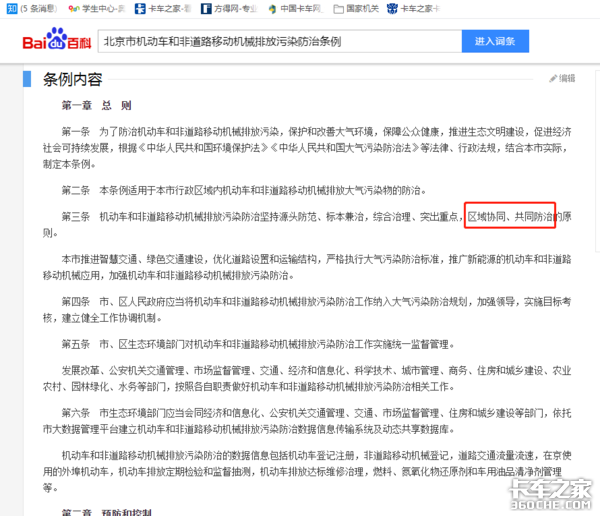Click the 第六条 article label
Screen dimensions: 600x516
tap(76, 413)
